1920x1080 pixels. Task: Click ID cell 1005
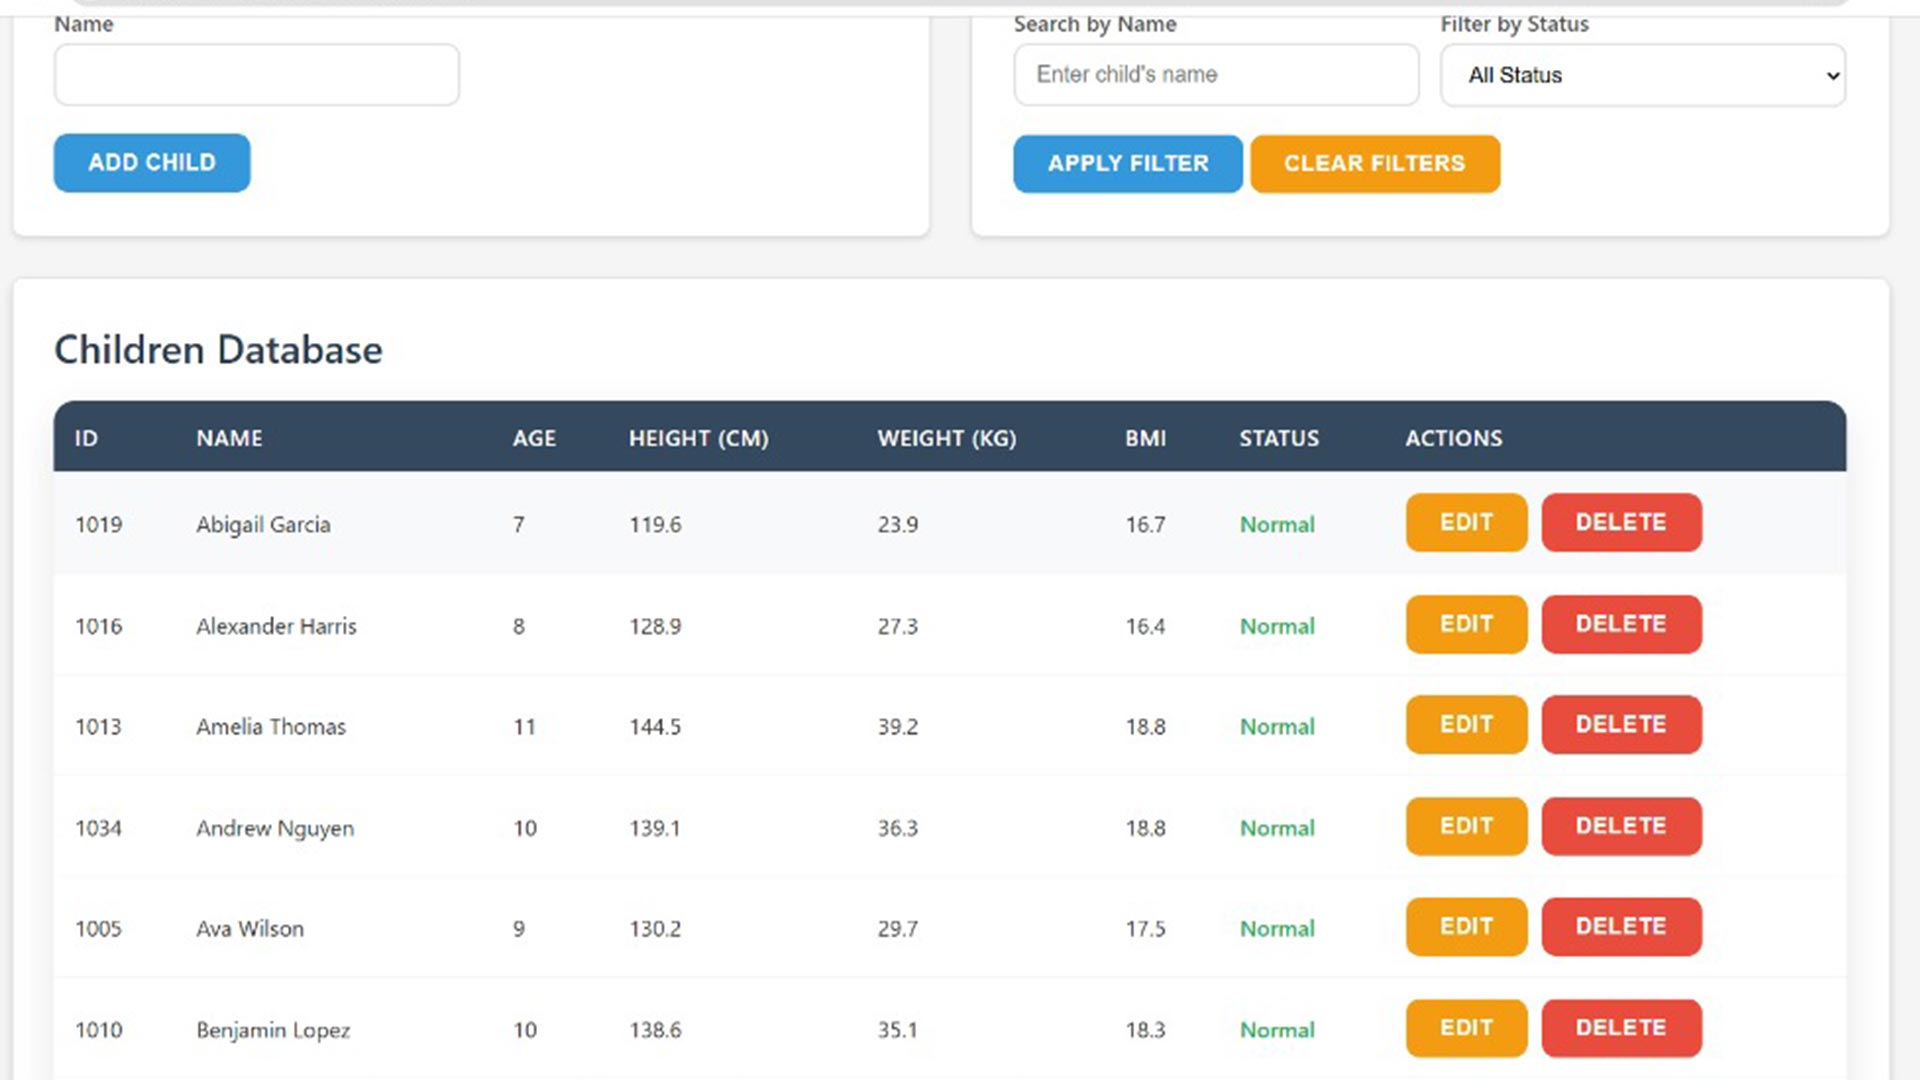(x=98, y=929)
